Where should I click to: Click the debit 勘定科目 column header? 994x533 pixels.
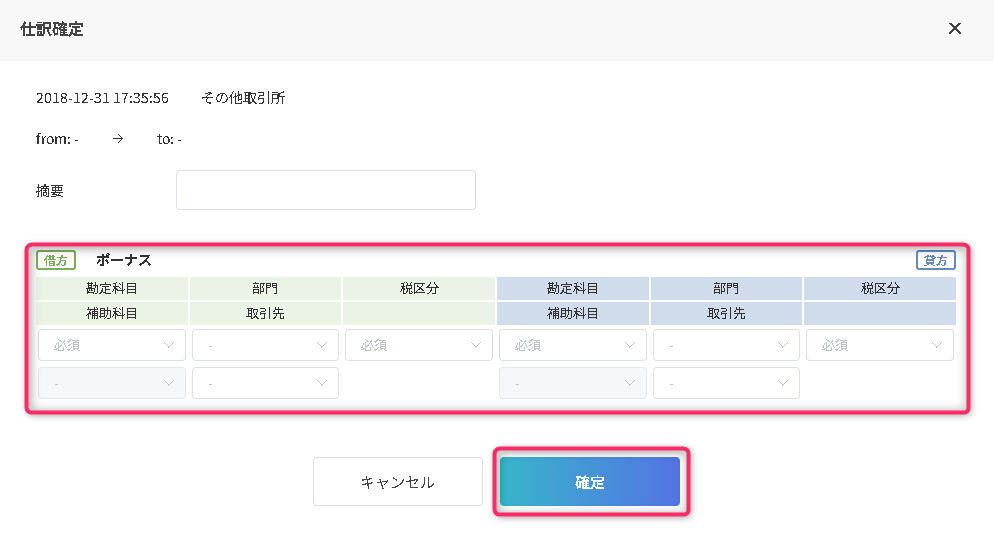112,288
